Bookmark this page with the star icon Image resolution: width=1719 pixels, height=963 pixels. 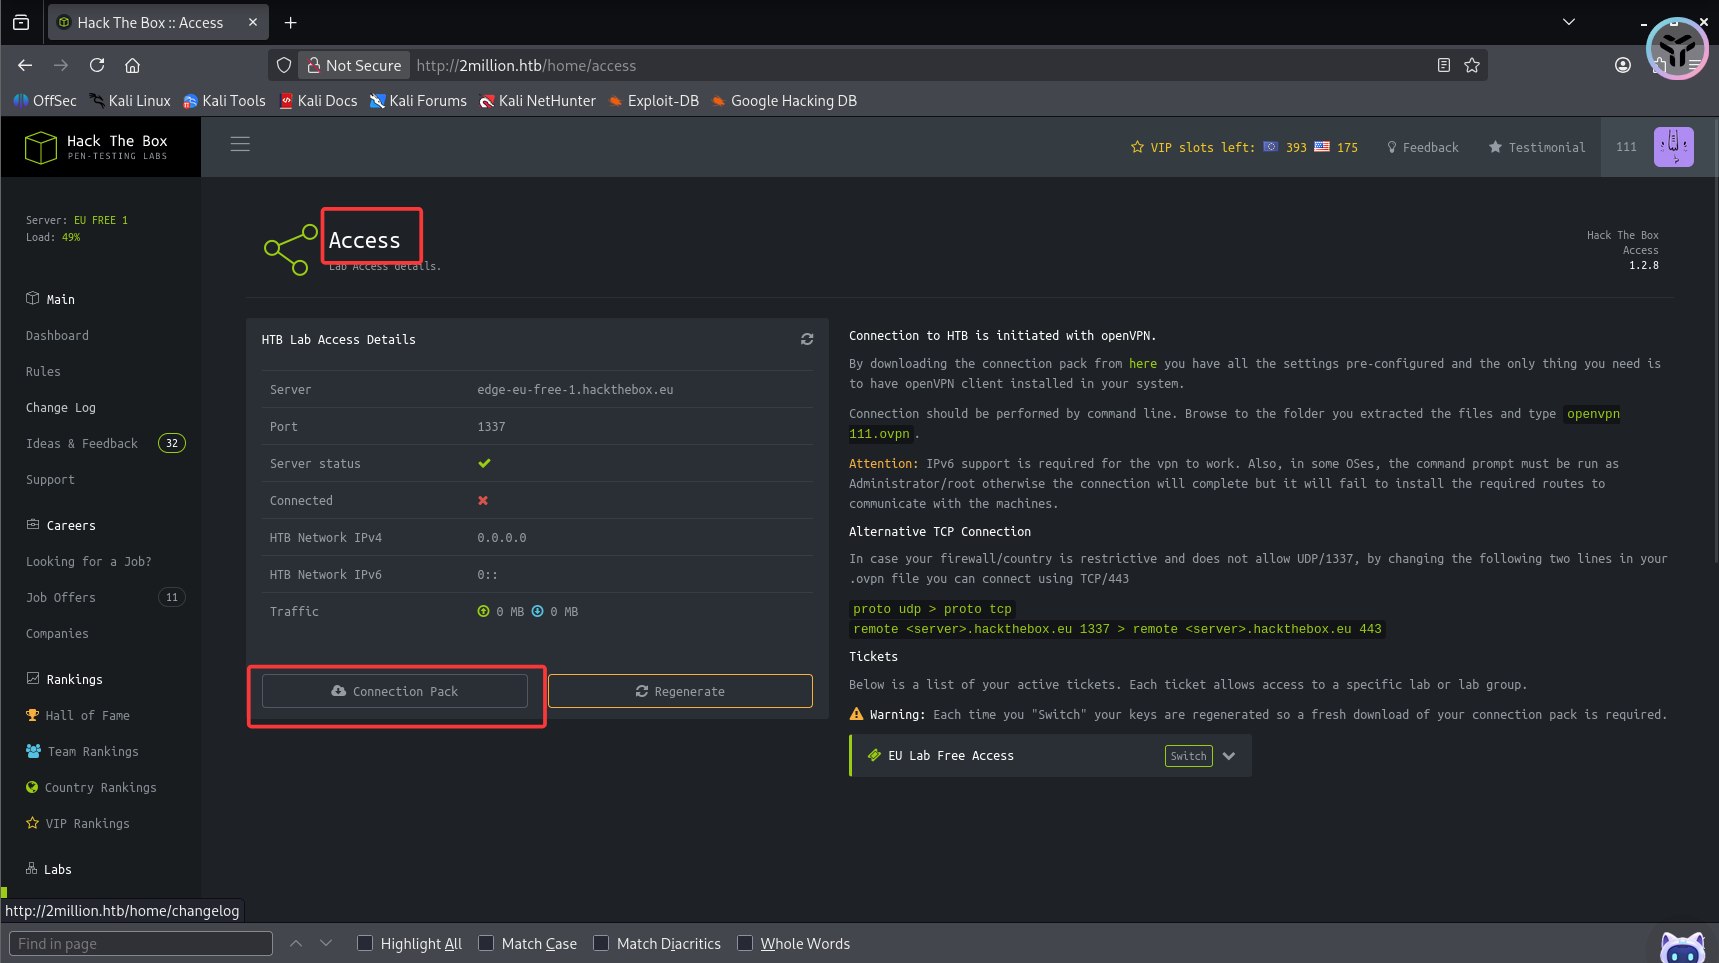click(x=1472, y=65)
